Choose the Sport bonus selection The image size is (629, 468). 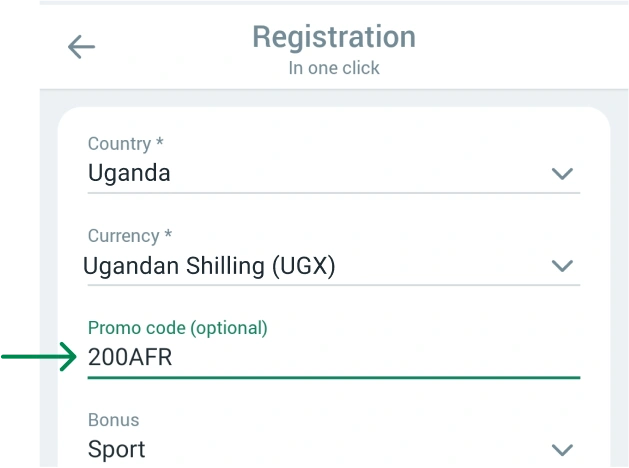tap(117, 449)
